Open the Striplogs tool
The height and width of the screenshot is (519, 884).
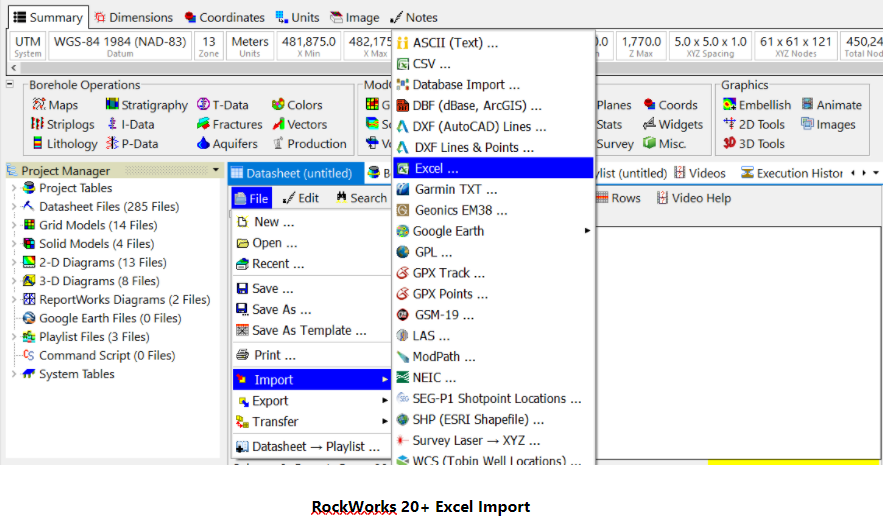pyautogui.click(x=63, y=124)
